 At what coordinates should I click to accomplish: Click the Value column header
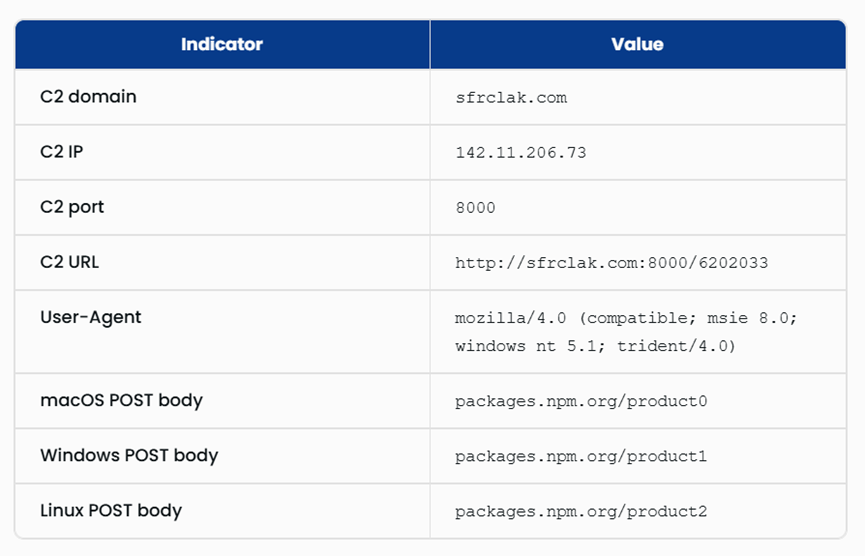[x=637, y=44]
